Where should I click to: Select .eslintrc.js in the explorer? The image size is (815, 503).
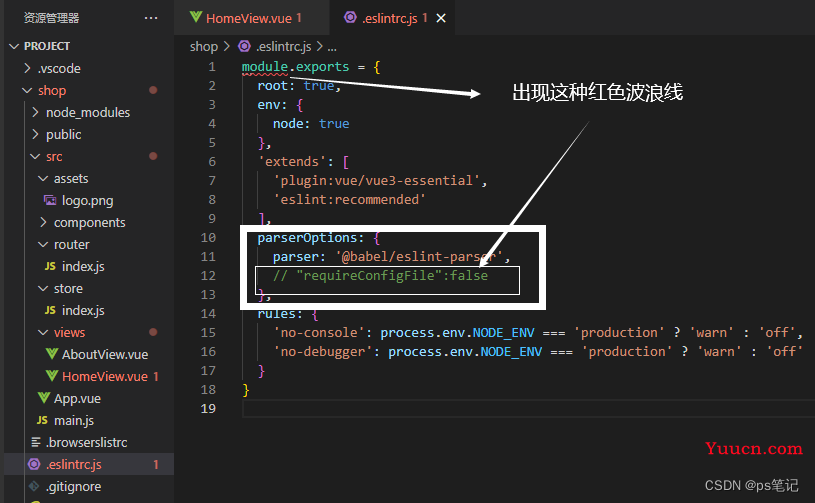74,465
